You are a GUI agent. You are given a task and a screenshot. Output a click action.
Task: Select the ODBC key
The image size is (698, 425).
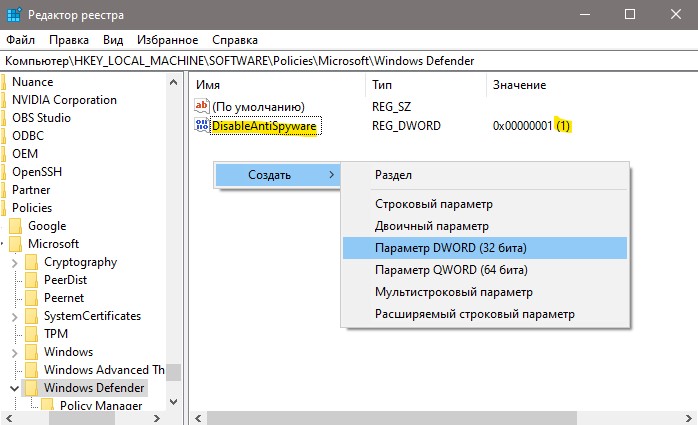pos(28,136)
